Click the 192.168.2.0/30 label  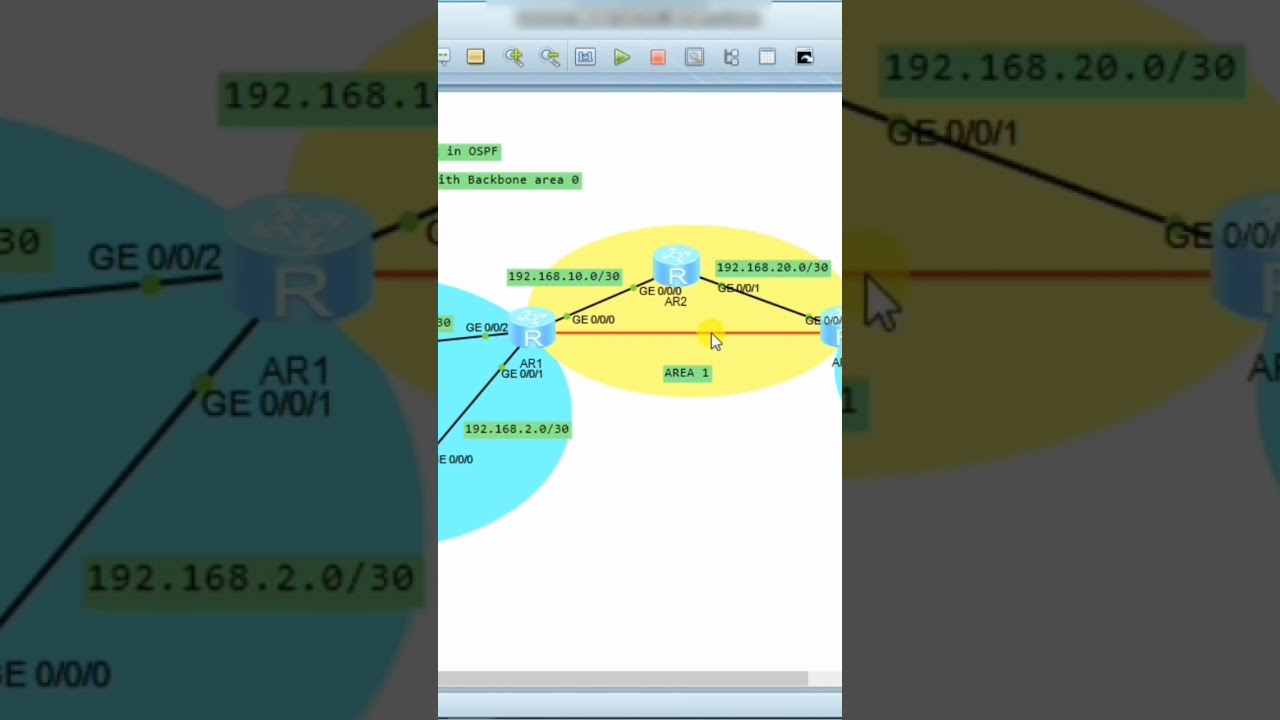[x=517, y=429]
